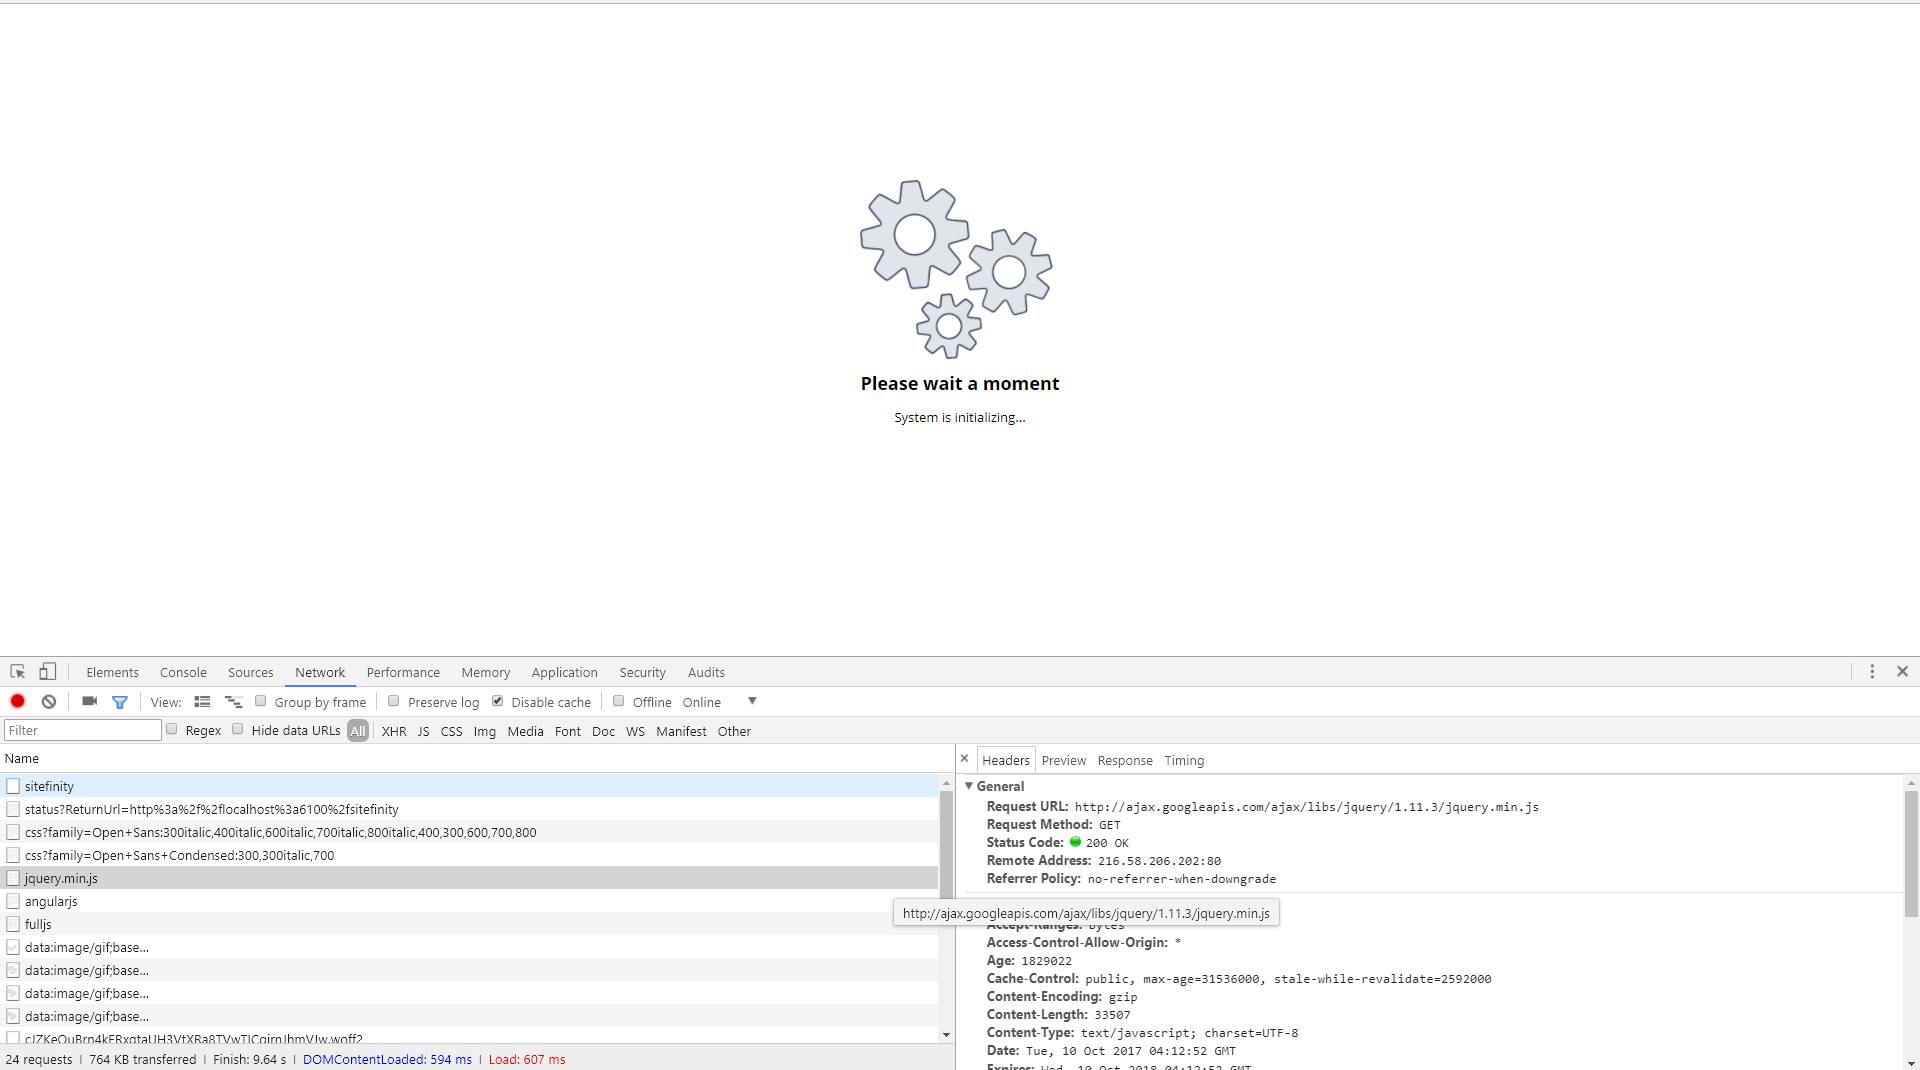
Task: Switch to the Audits tab
Action: tap(706, 672)
